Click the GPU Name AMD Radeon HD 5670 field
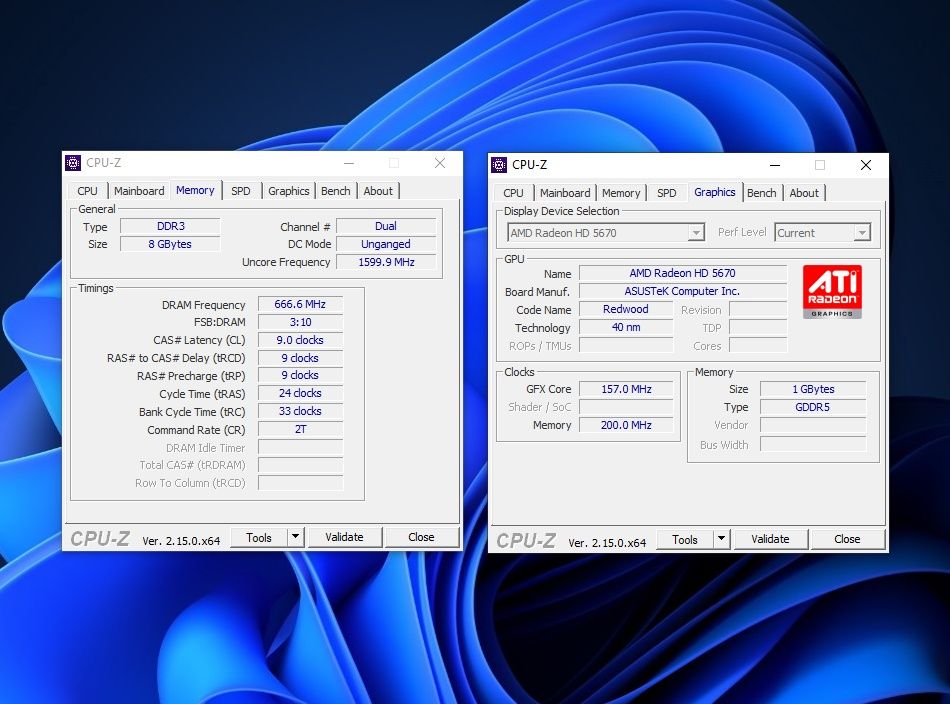950x704 pixels. [683, 273]
